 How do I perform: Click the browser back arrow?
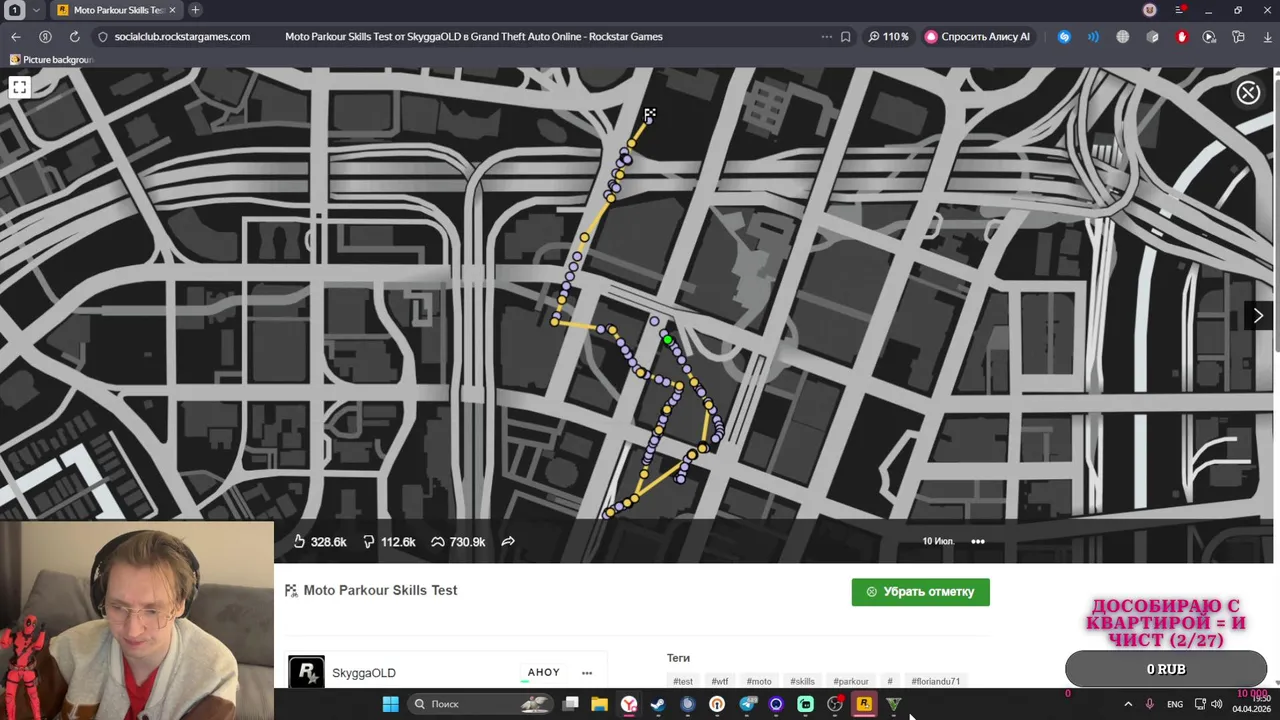(16, 37)
